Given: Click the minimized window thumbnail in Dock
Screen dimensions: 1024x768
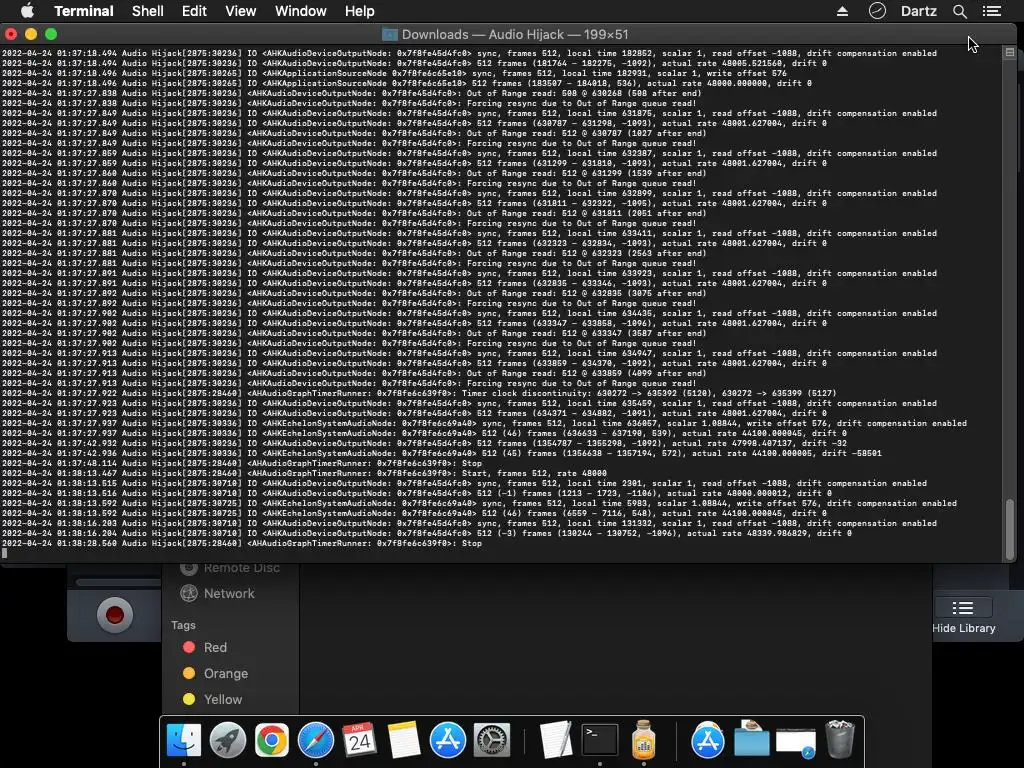Looking at the screenshot, I should point(795,743).
